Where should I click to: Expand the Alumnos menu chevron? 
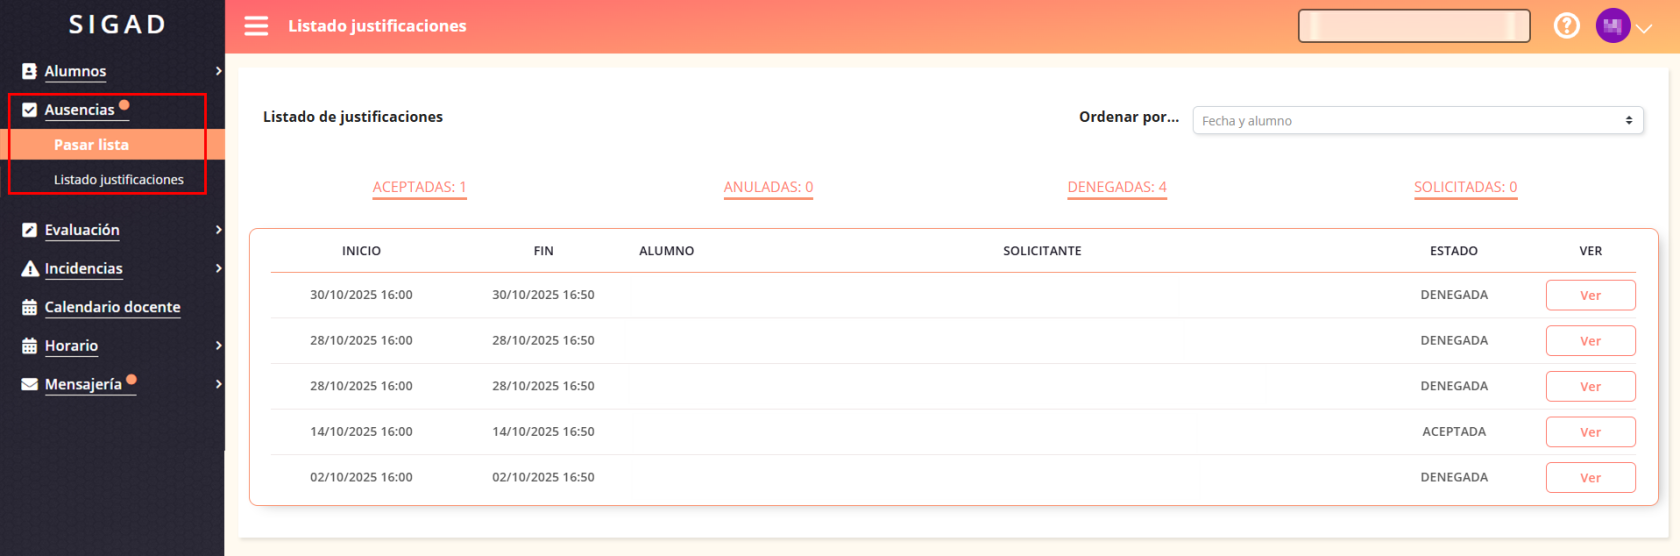pos(218,71)
